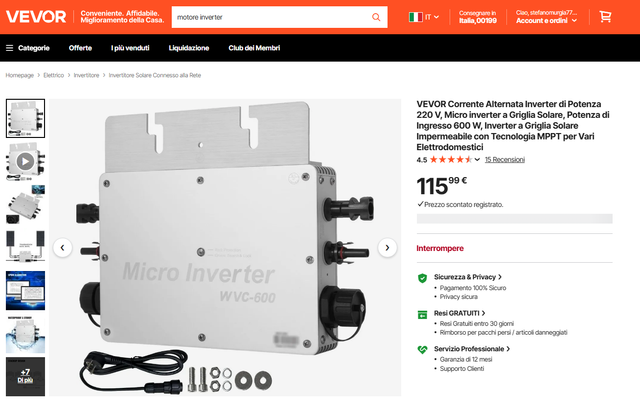The height and width of the screenshot is (408, 640).
Task: Change delivery location Italia, 00199
Action: (478, 17)
